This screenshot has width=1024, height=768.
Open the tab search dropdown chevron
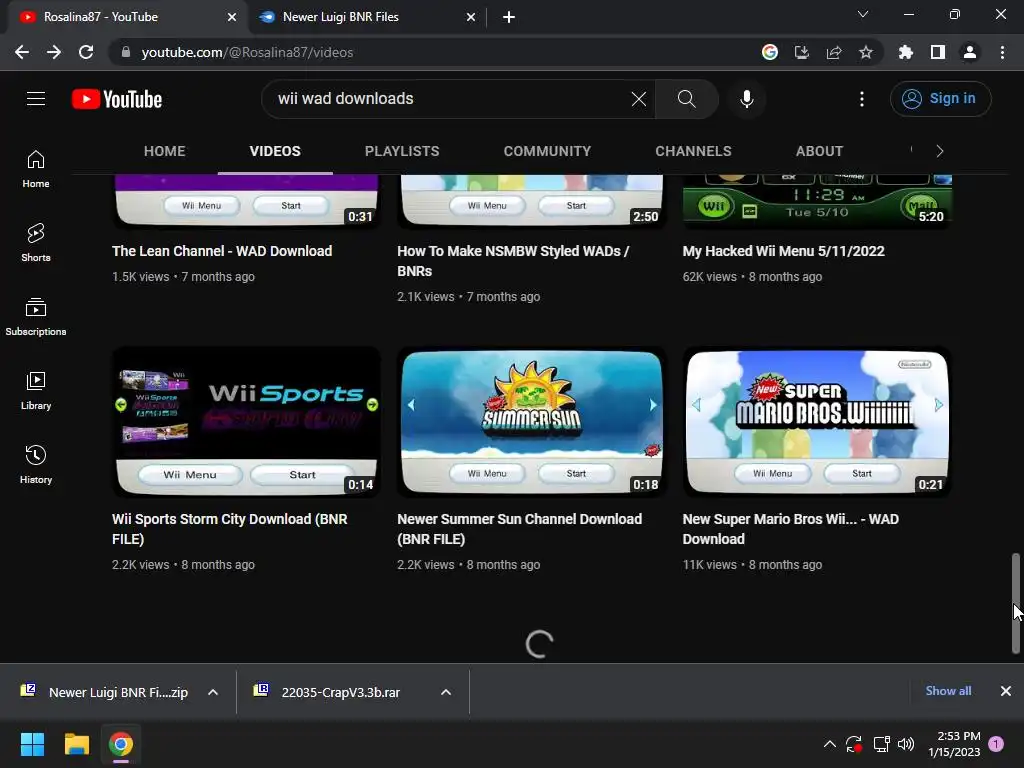(x=863, y=14)
